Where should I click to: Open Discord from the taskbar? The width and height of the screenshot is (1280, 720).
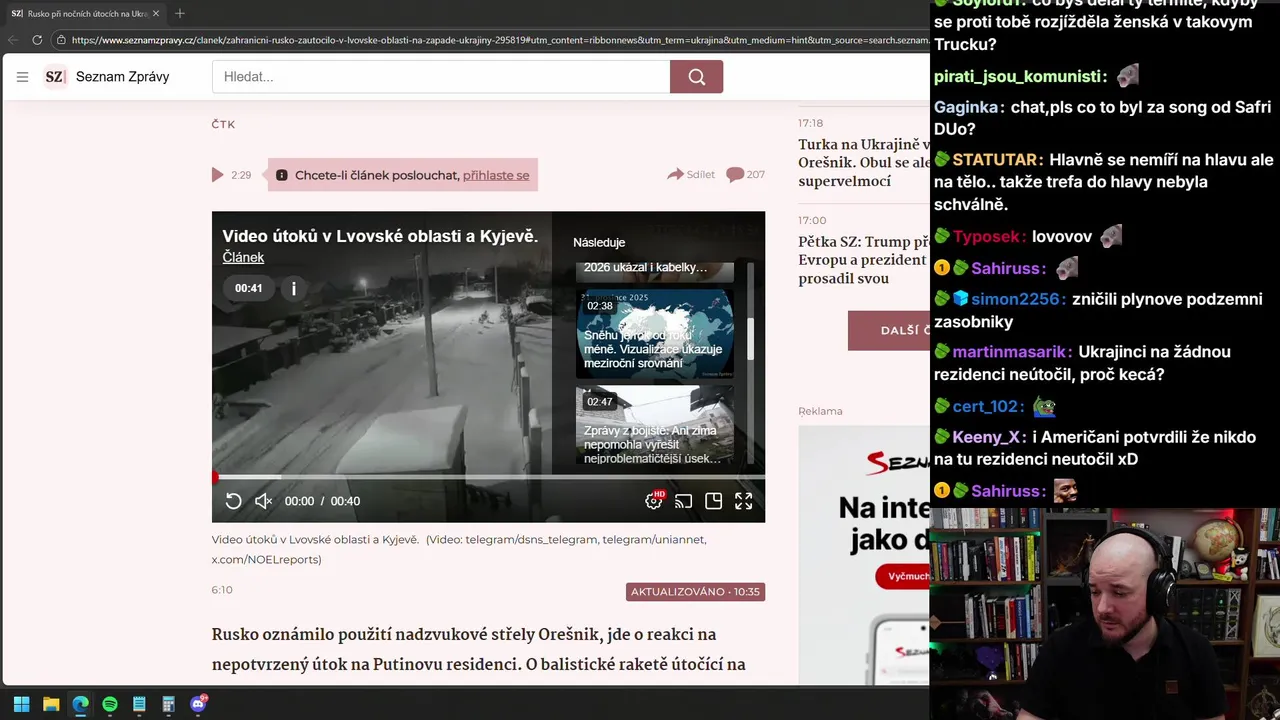198,704
